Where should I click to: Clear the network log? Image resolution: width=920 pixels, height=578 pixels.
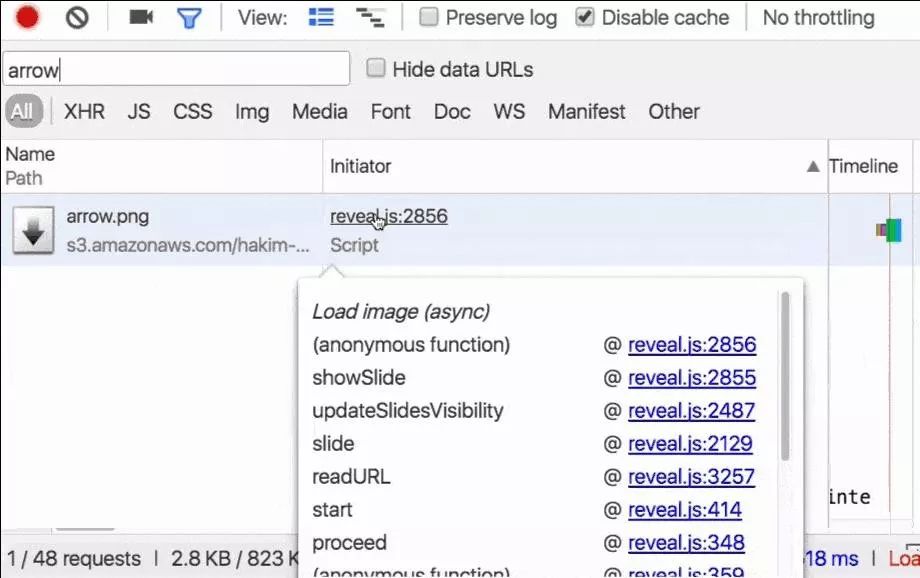point(77,18)
